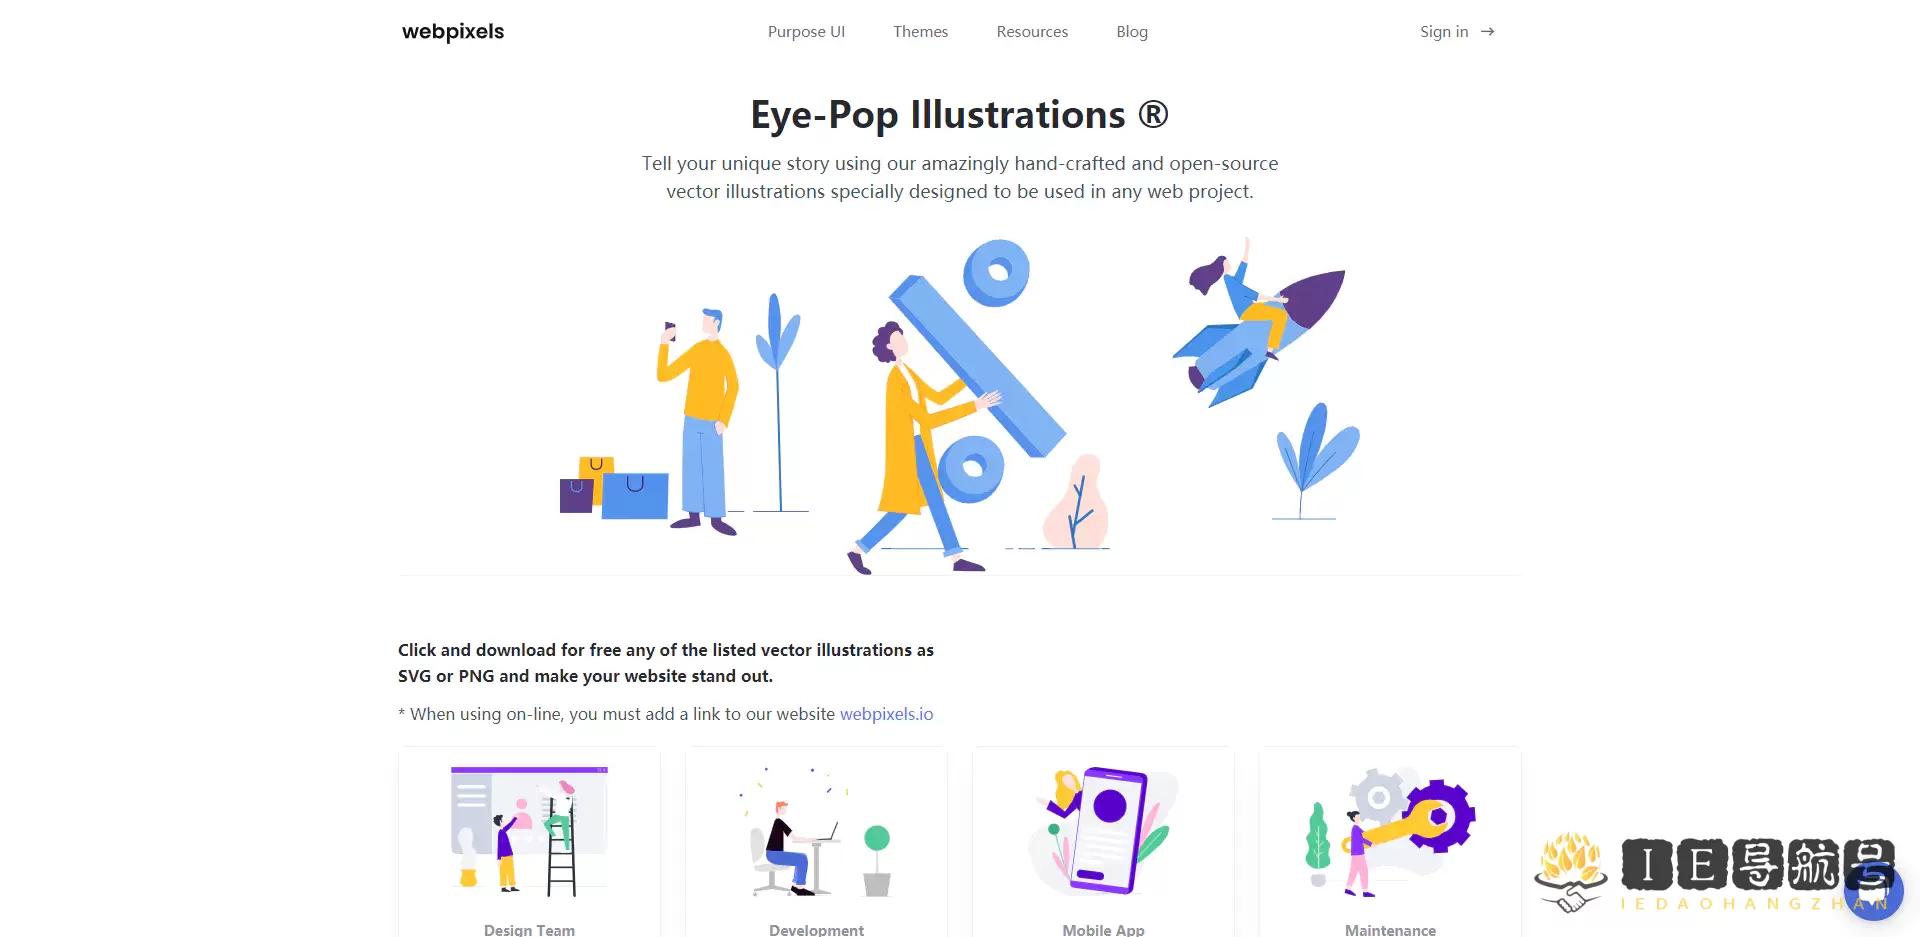This screenshot has width=1920, height=937.
Task: Click the Eye-Pop Illustrations heading
Action: 959,115
